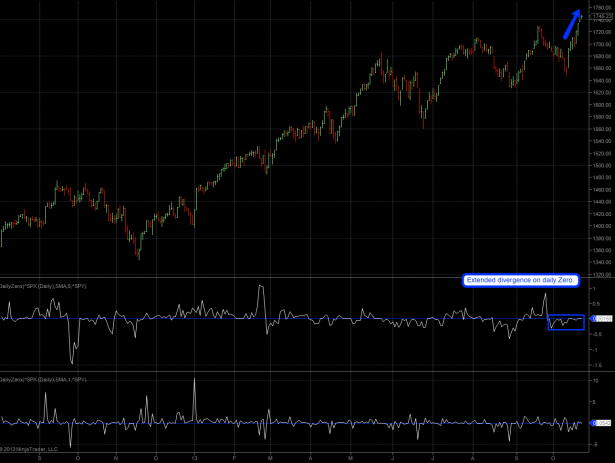Click the 1360.00 price axis label
This screenshot has height=463, width=615.
(602, 250)
